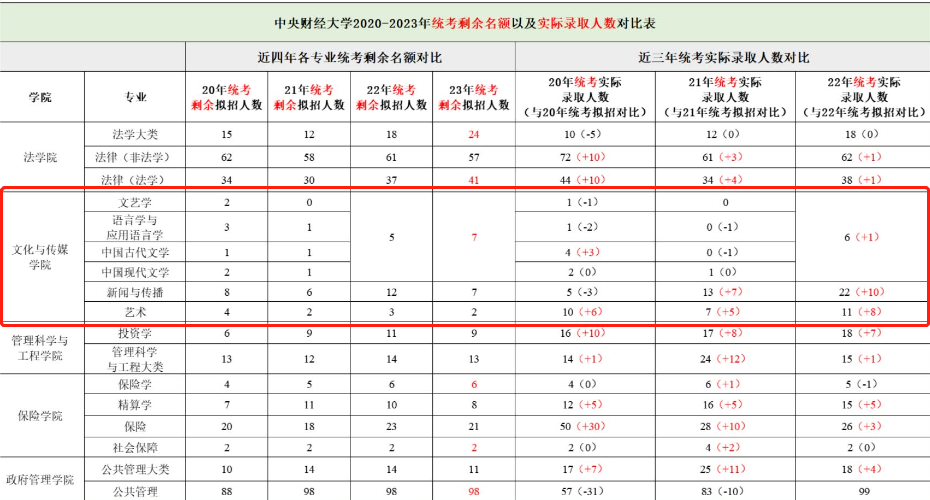
Task: Click the 文化与传媒学院 college cell
Action: point(43,257)
